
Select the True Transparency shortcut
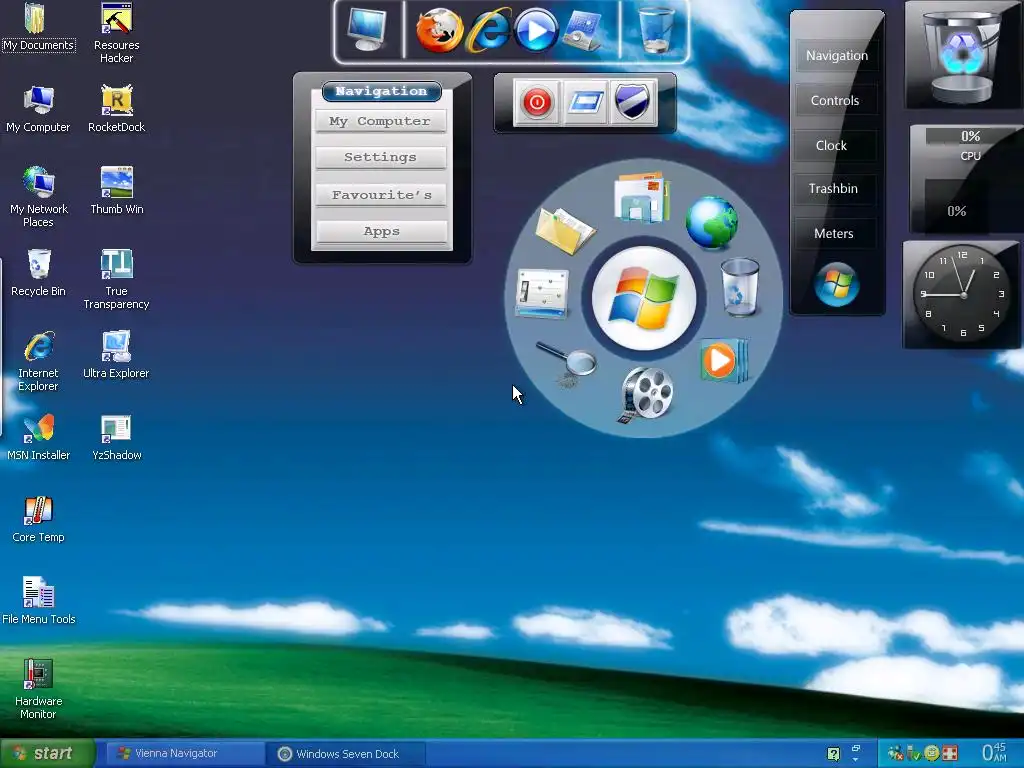point(116,279)
